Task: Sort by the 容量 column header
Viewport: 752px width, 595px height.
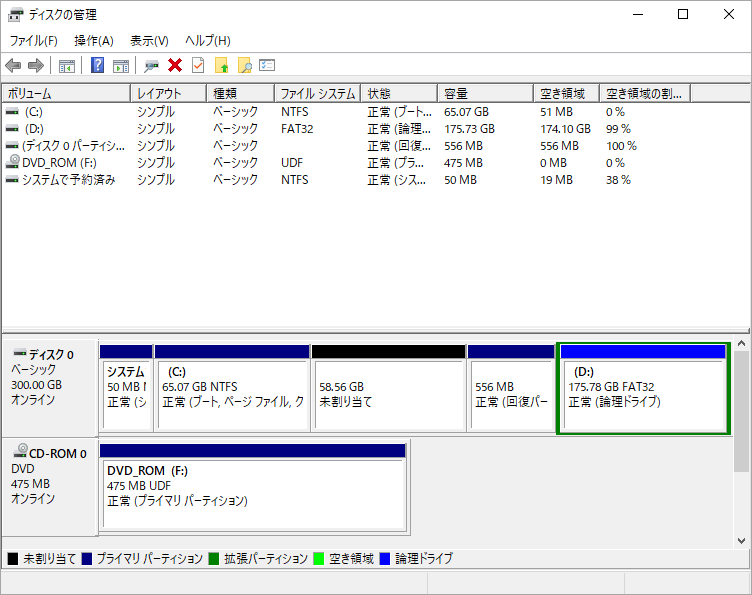Action: point(486,93)
